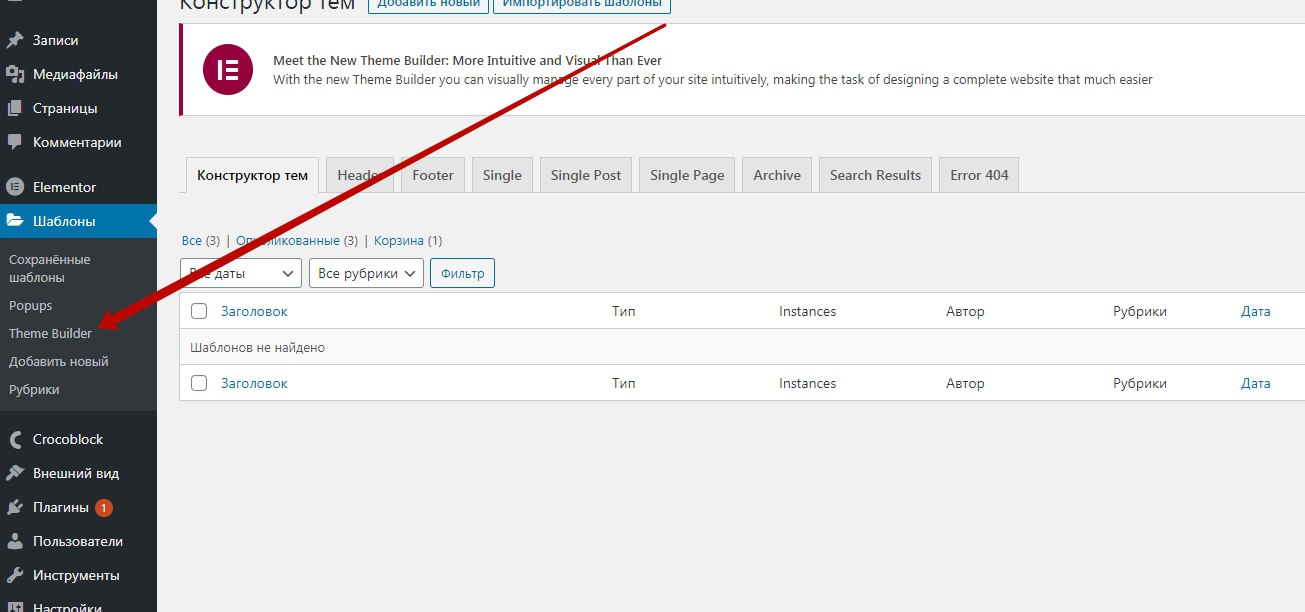Image resolution: width=1305 pixels, height=612 pixels.
Task: Click the Шаблонов не найдено message row
Action: [x=742, y=347]
